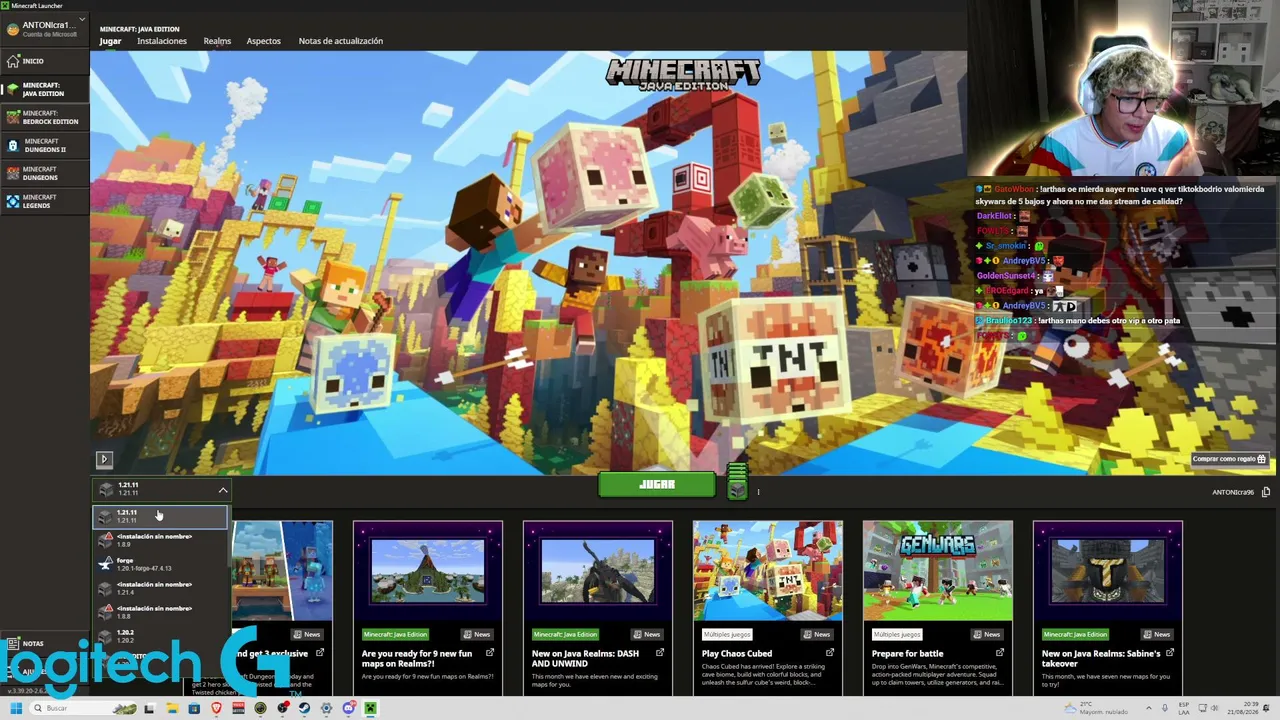The width and height of the screenshot is (1280, 720).
Task: Click Minecraft: Java Edition tag on Sabine's card
Action: (x=1075, y=634)
